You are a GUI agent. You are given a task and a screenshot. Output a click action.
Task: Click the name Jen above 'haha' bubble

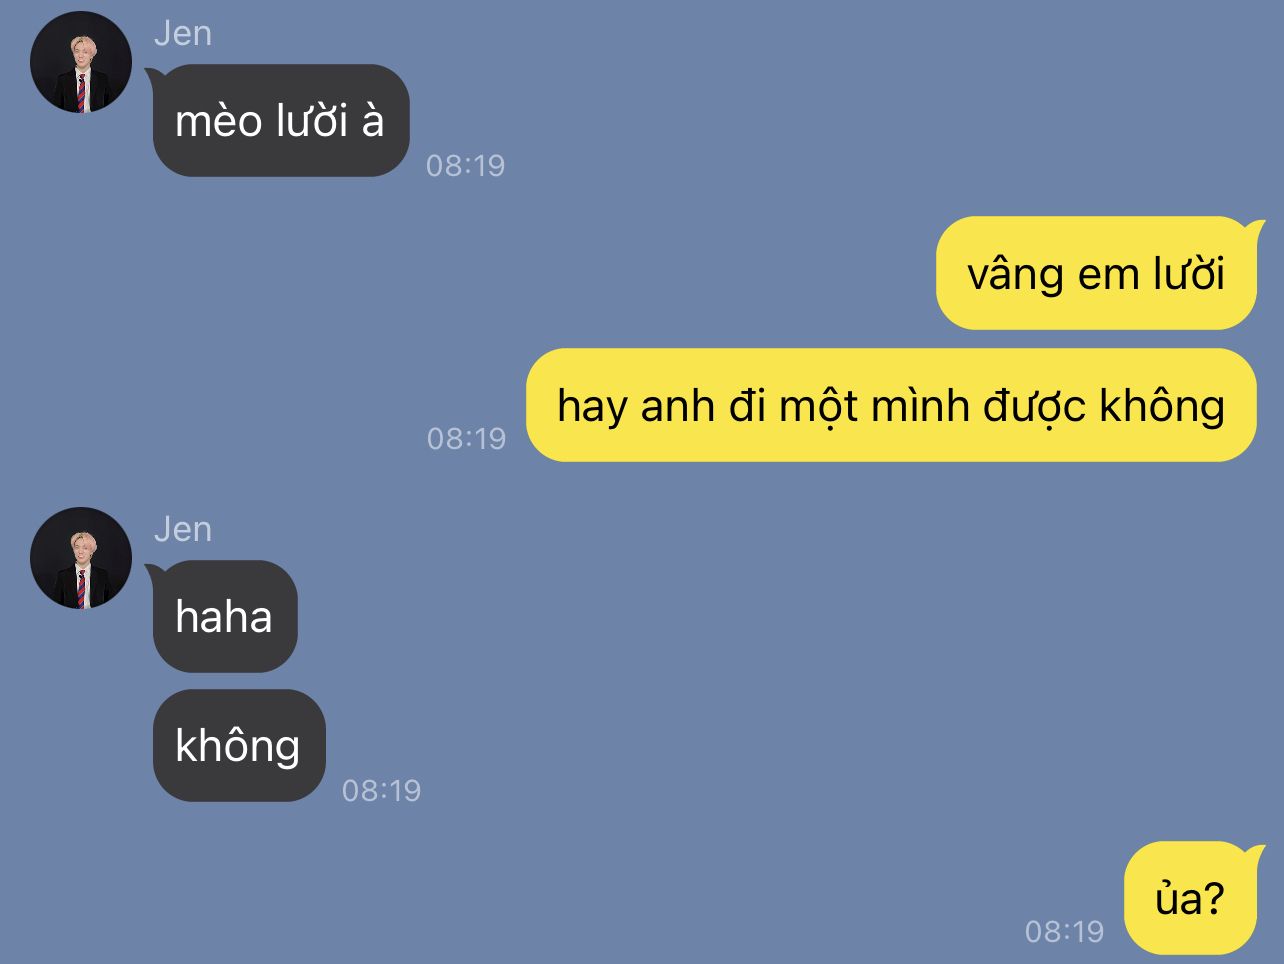pyautogui.click(x=183, y=529)
